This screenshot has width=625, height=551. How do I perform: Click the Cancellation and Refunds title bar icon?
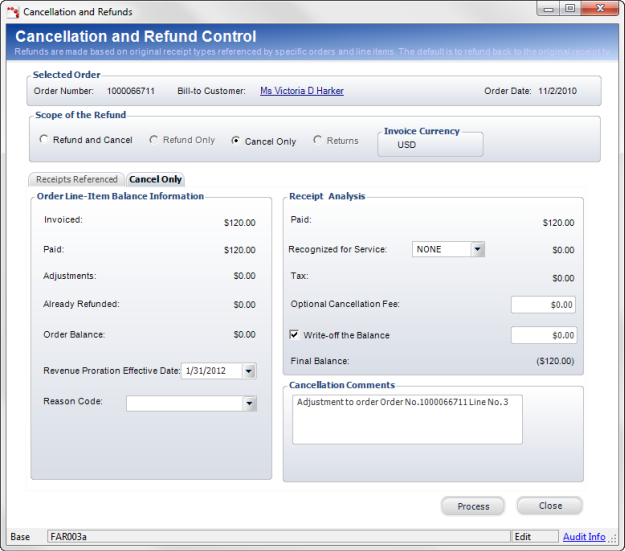(x=13, y=12)
